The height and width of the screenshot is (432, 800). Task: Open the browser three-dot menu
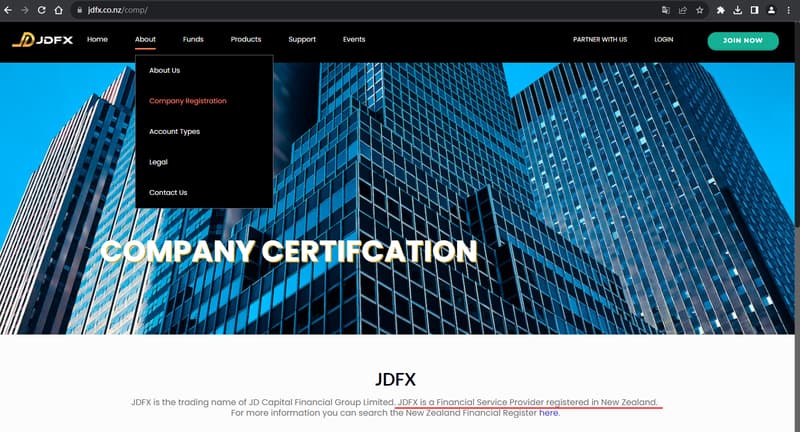788,10
